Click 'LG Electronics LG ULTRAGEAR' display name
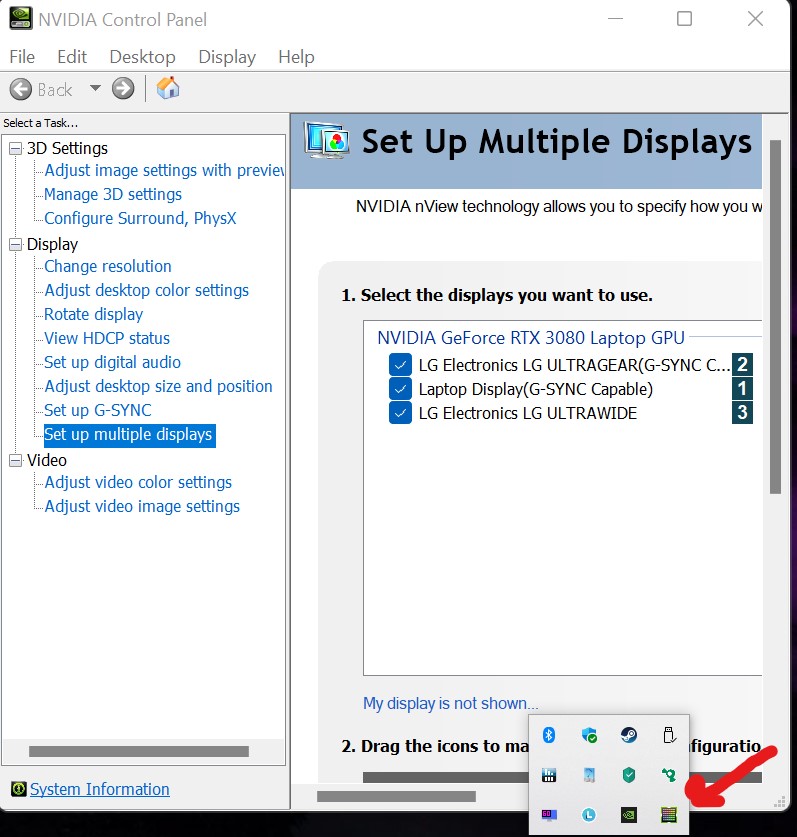The width and height of the screenshot is (797, 837). coord(574,365)
